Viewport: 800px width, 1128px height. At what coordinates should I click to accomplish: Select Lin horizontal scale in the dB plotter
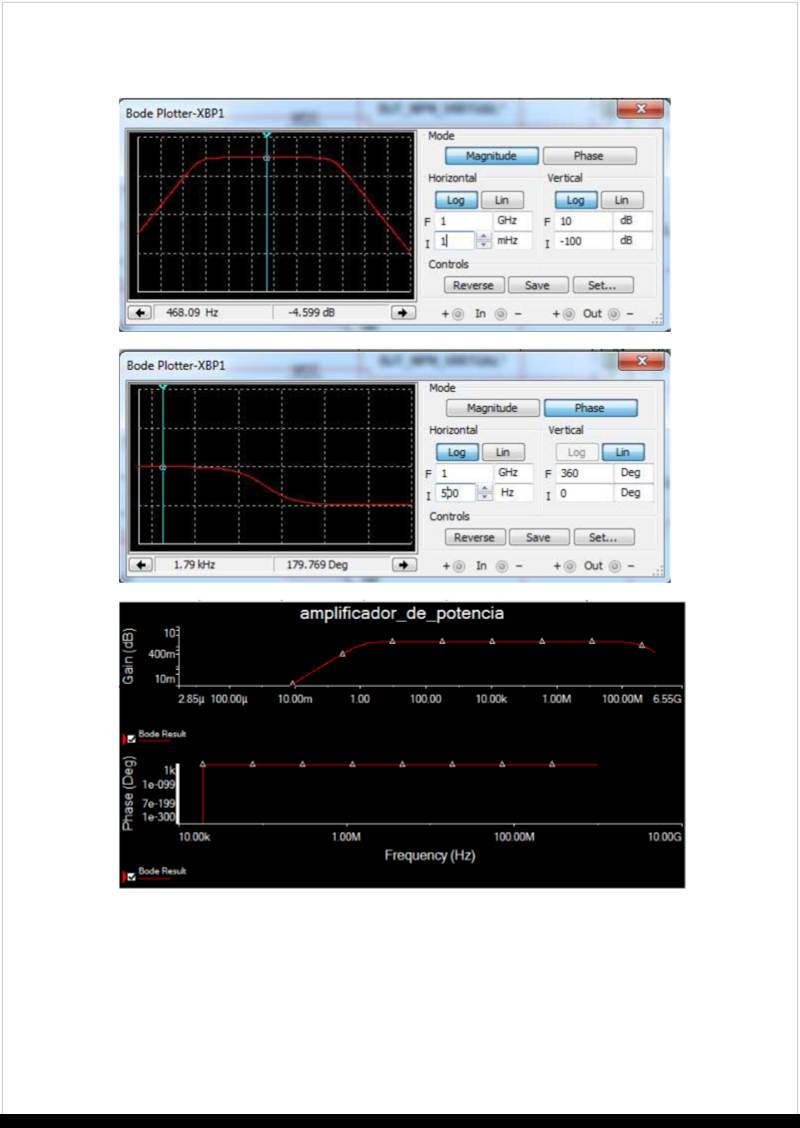(502, 200)
